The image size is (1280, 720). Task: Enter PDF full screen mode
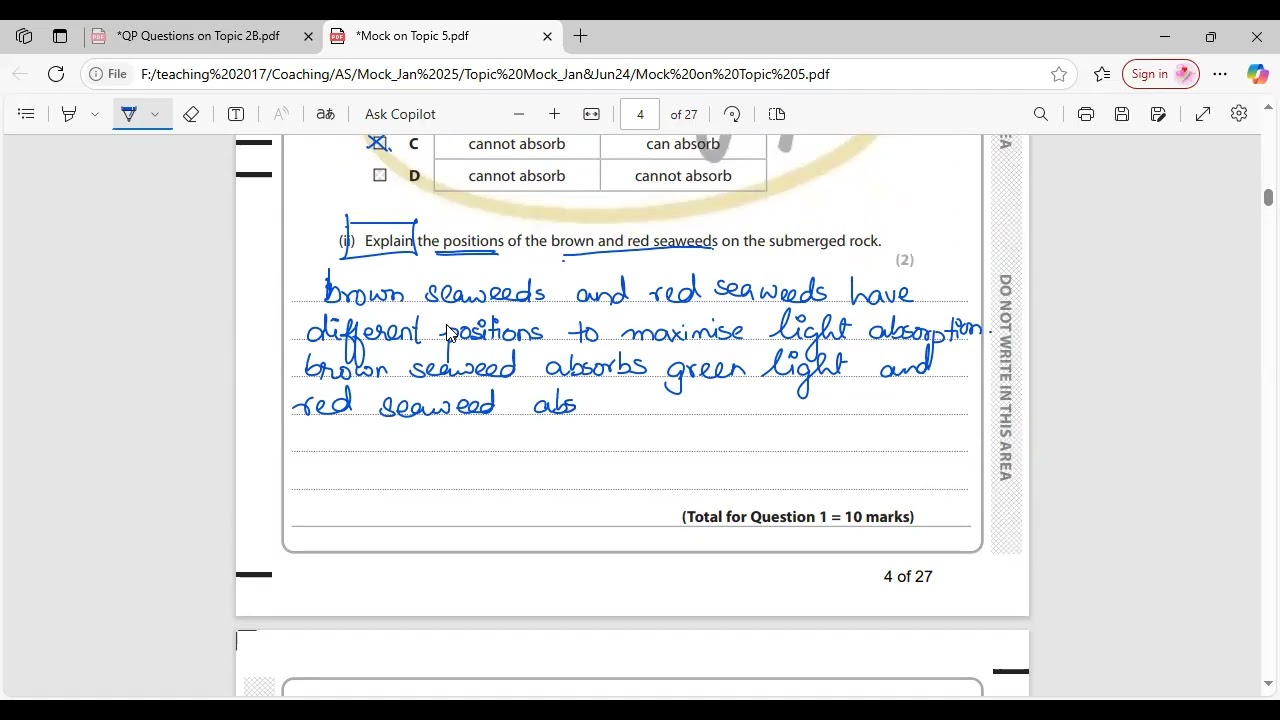[x=1203, y=114]
